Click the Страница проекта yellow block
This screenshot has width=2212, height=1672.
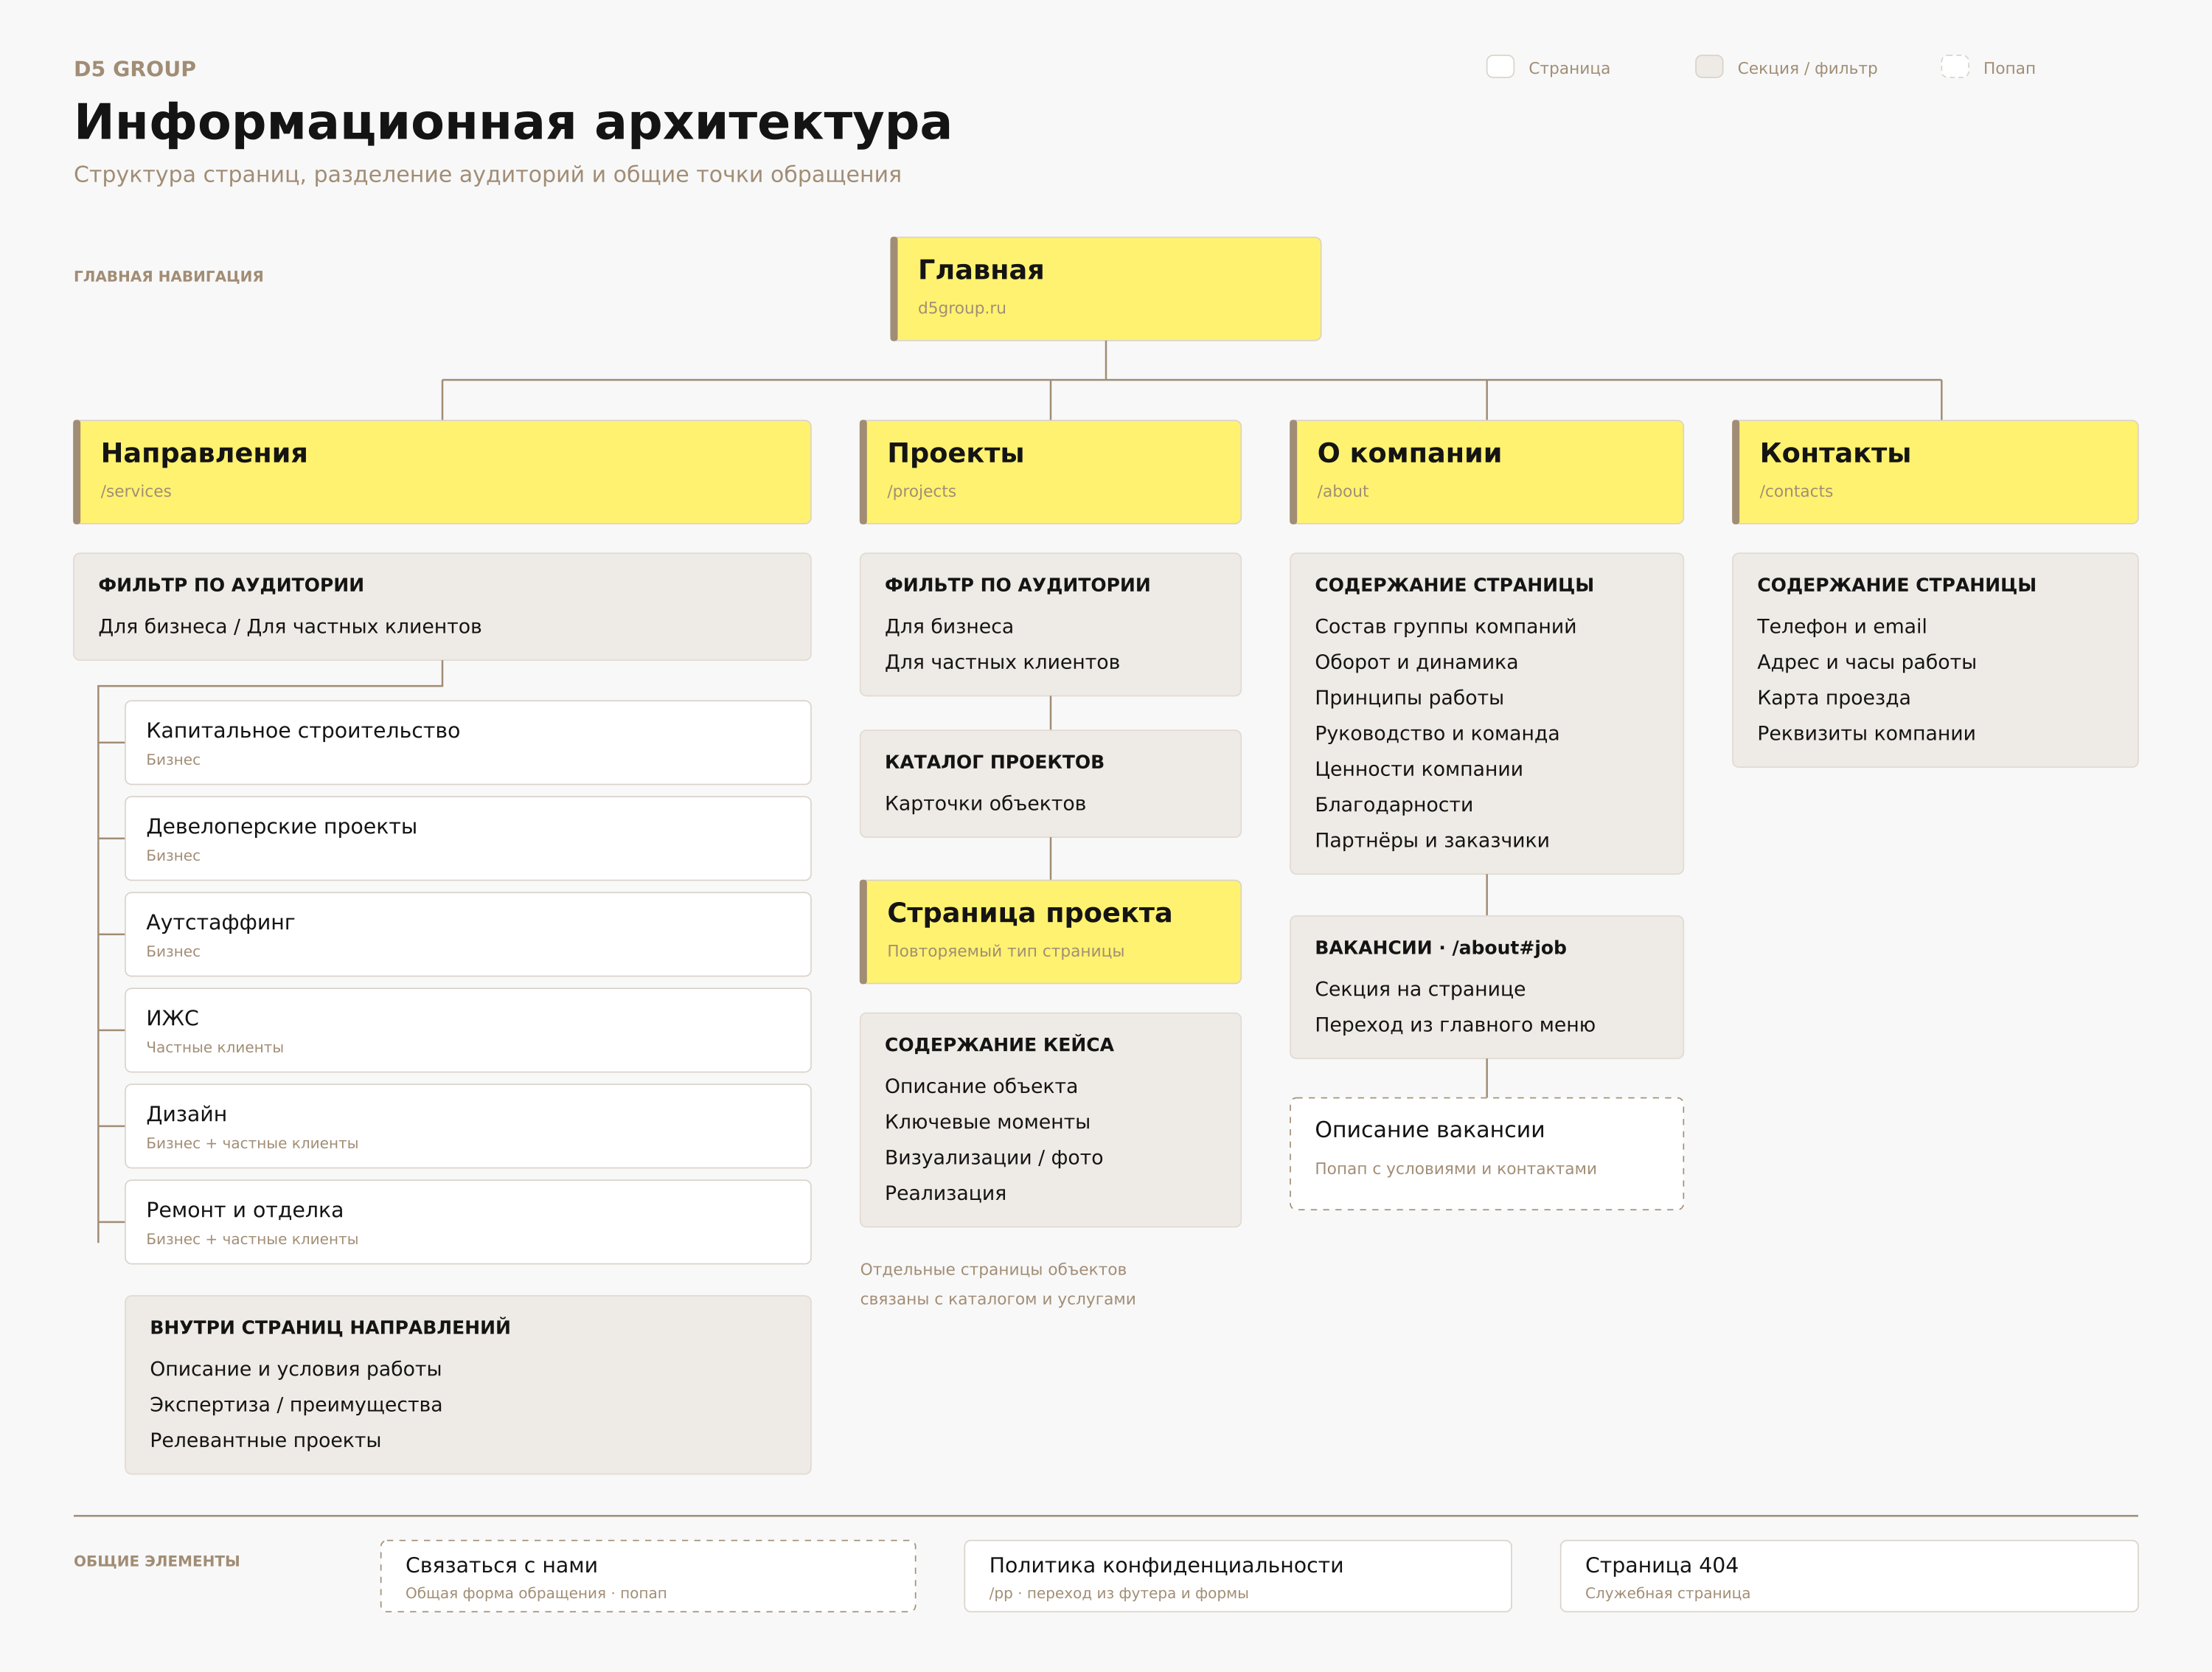[x=1050, y=932]
